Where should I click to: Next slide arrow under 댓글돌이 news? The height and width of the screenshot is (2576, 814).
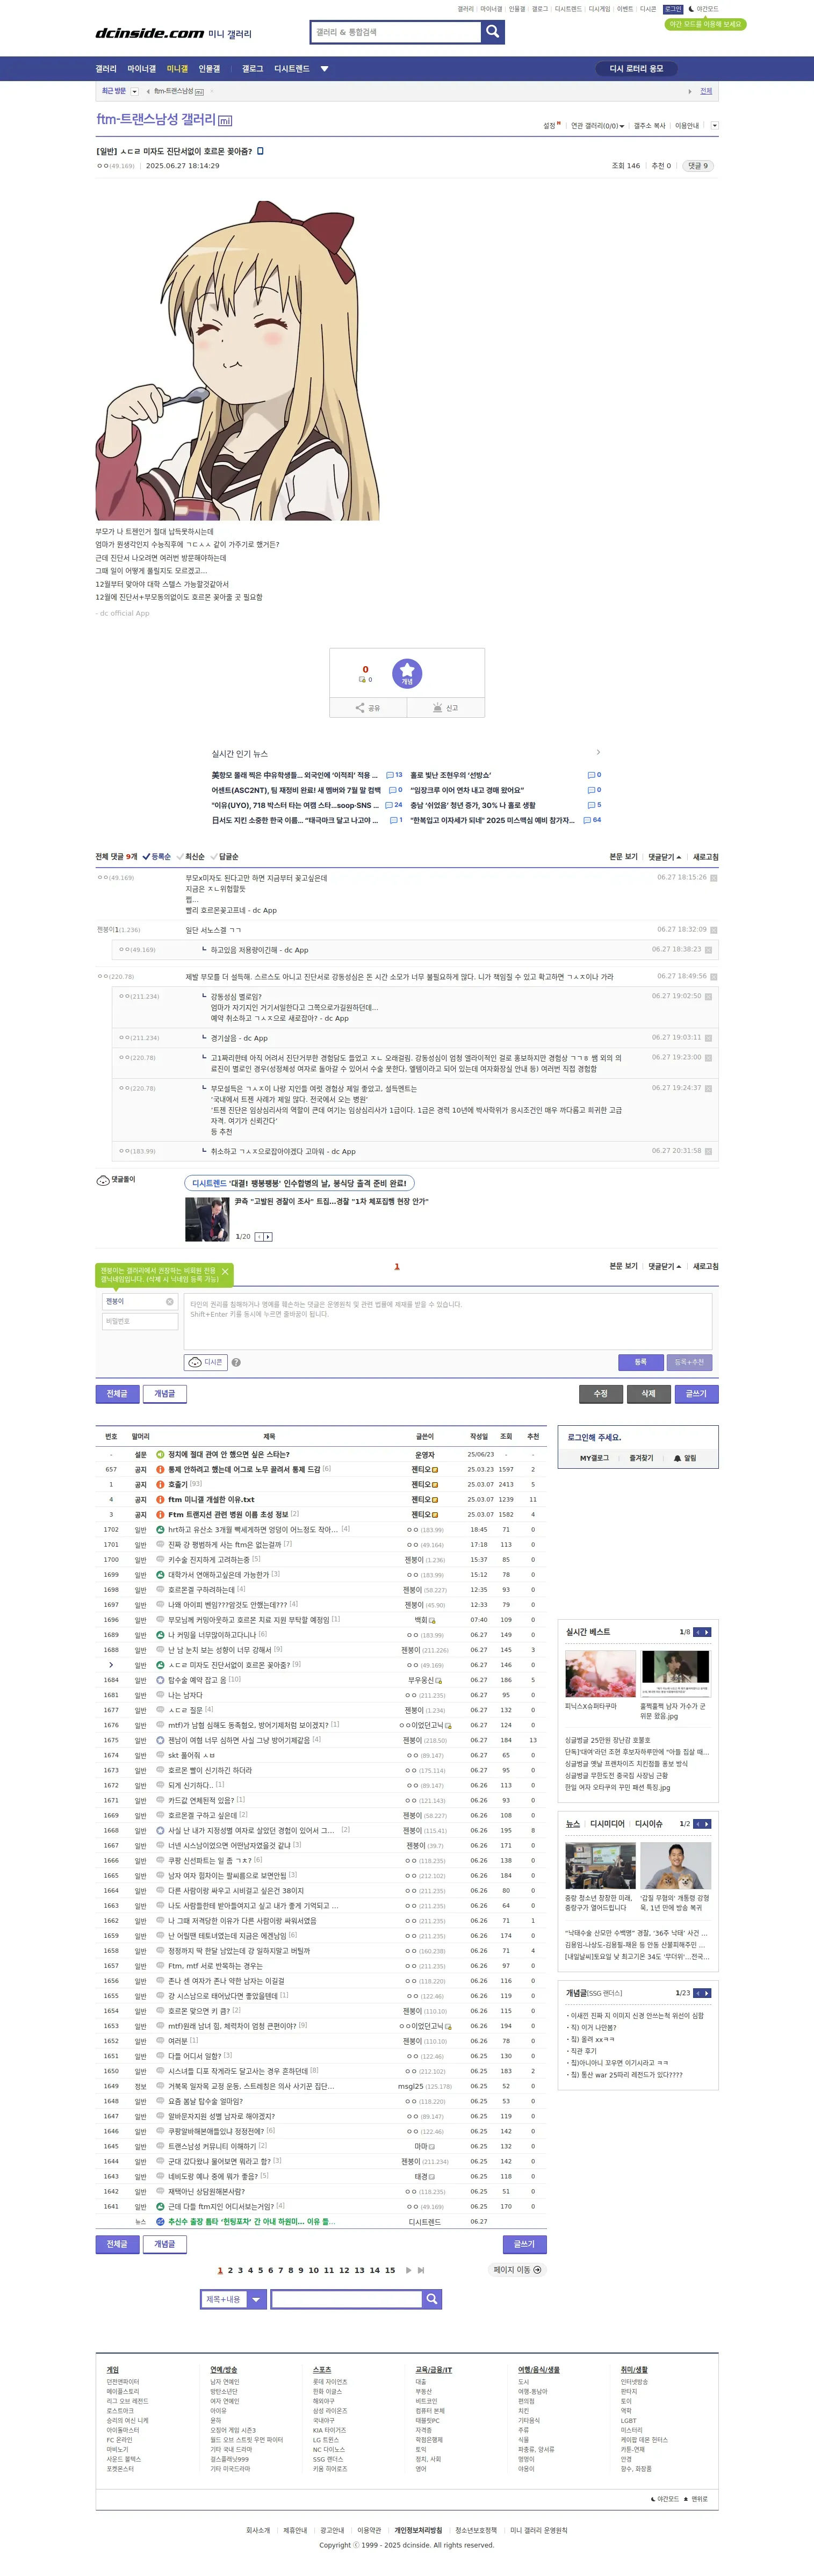click(268, 1236)
